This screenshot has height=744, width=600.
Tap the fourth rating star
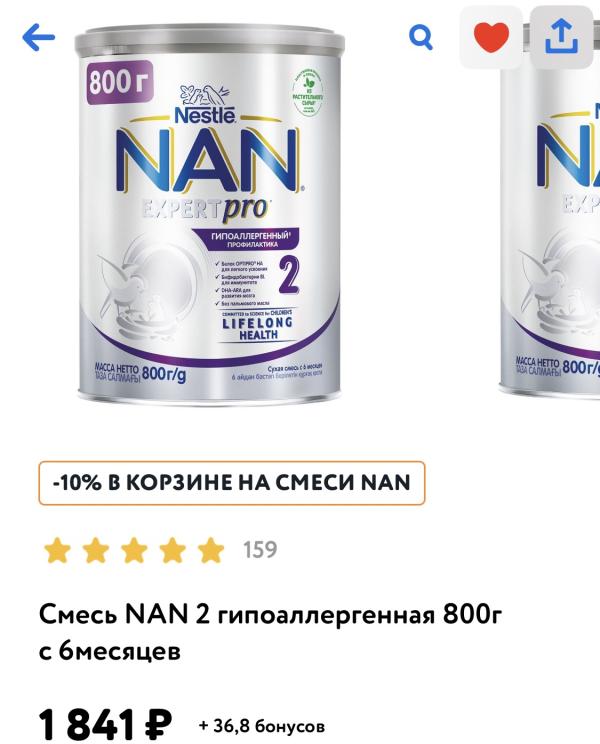(172, 550)
